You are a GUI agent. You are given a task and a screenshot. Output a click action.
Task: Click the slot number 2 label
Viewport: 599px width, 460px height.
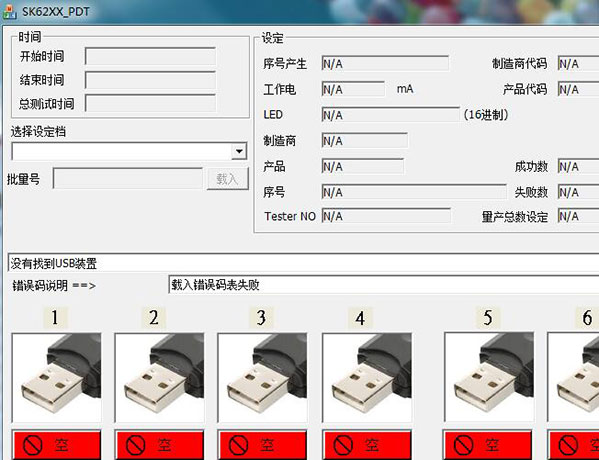154,317
